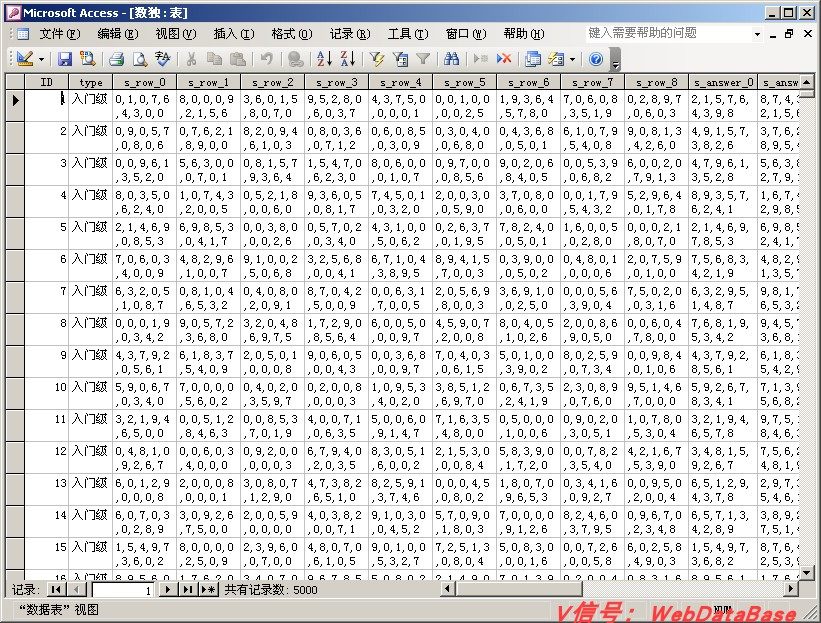Open the database window icon
This screenshot has height=623, width=821.
tap(532, 59)
